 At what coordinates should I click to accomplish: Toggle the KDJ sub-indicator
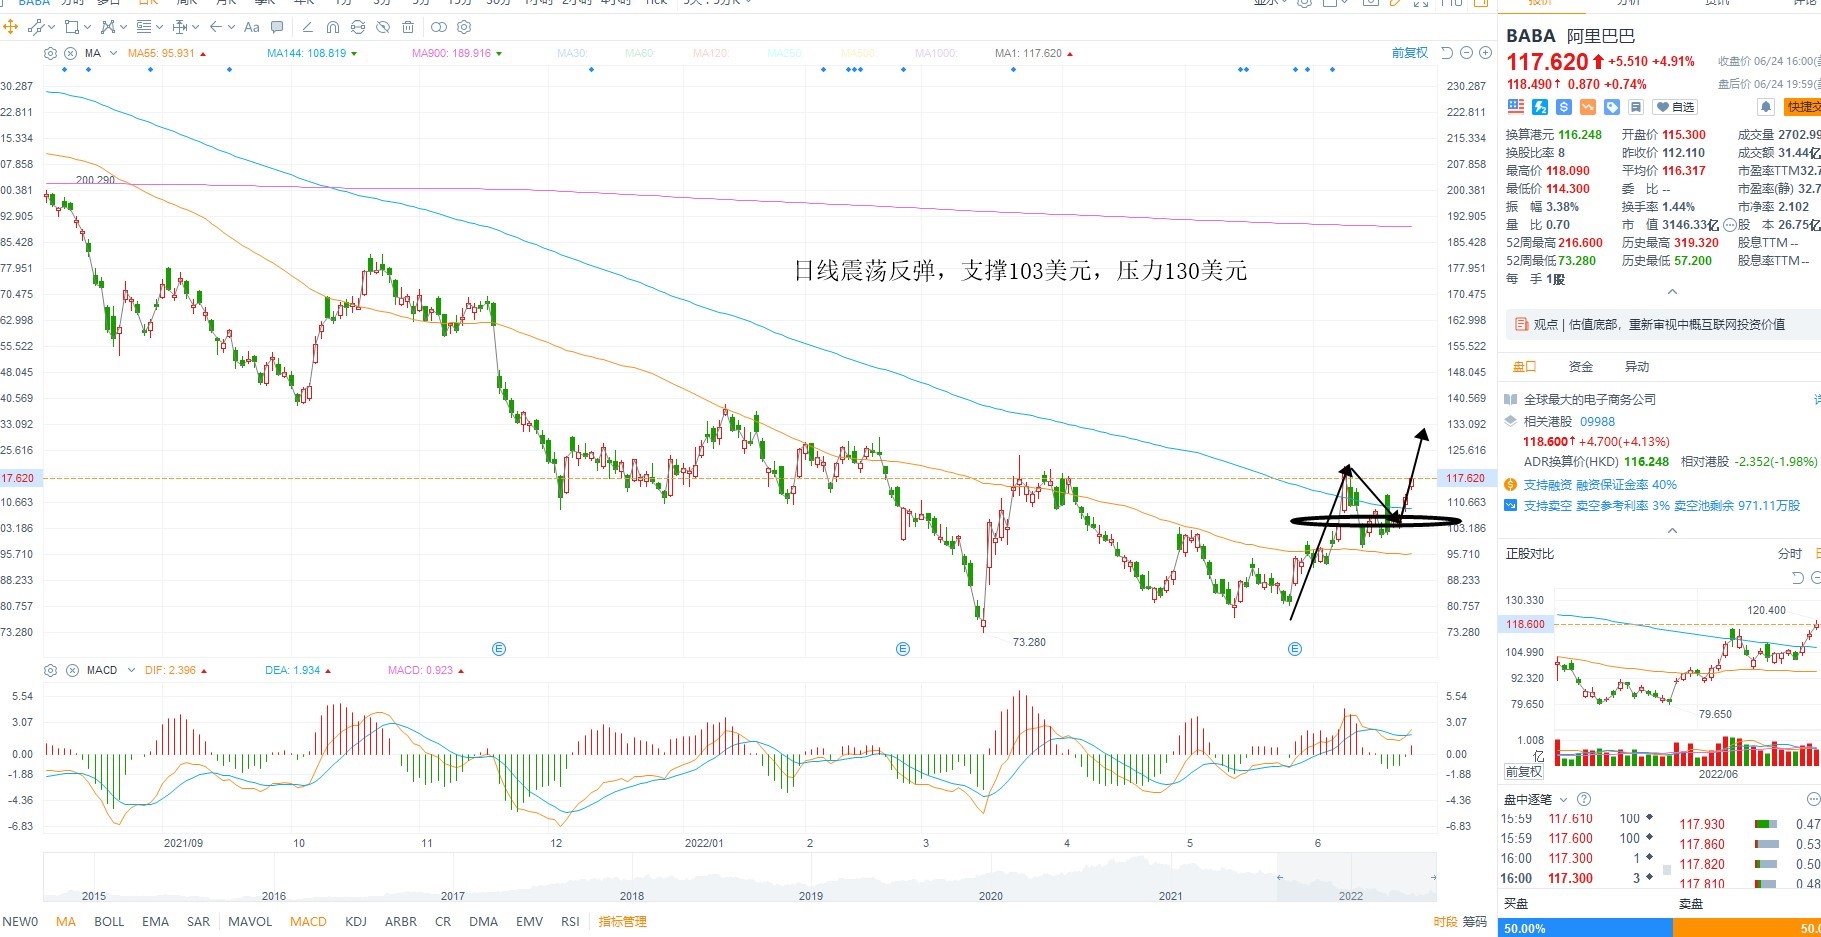[x=355, y=921]
